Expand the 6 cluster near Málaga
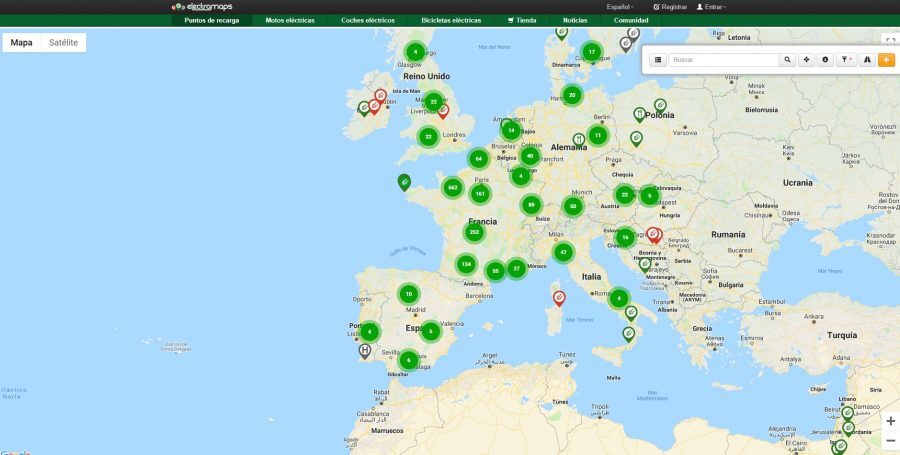Viewport: 900px width, 455px height. point(408,360)
